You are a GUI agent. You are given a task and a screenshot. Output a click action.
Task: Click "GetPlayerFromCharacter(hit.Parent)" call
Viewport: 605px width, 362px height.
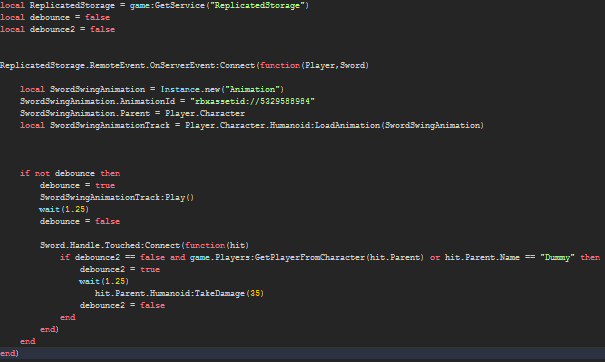pyautogui.click(x=339, y=257)
